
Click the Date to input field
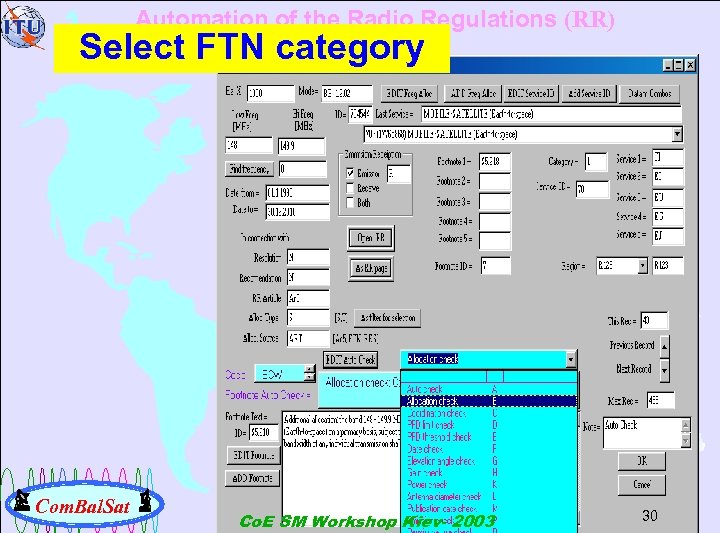tap(298, 212)
